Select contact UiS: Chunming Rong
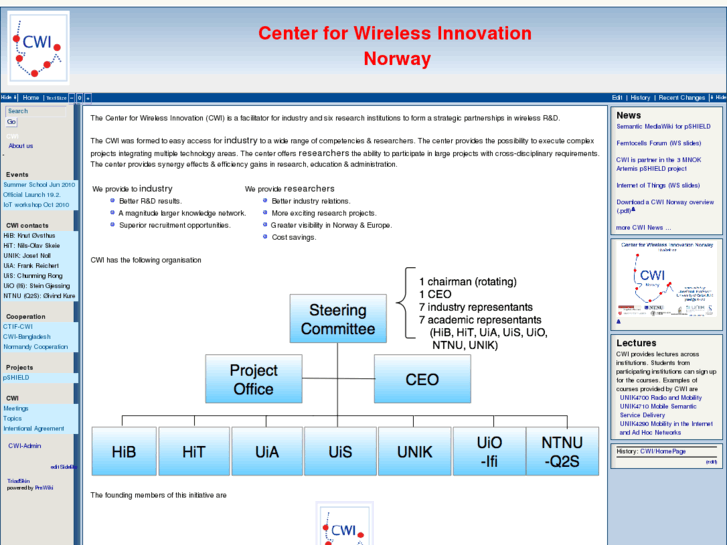 33,276
